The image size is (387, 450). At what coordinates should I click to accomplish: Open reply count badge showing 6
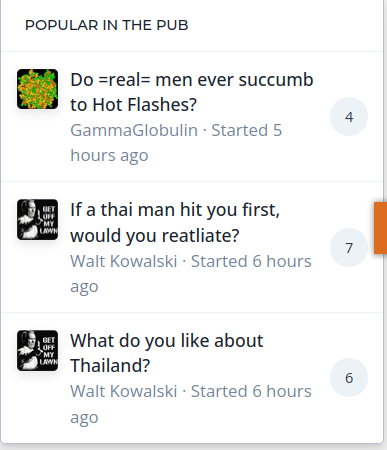(x=349, y=378)
